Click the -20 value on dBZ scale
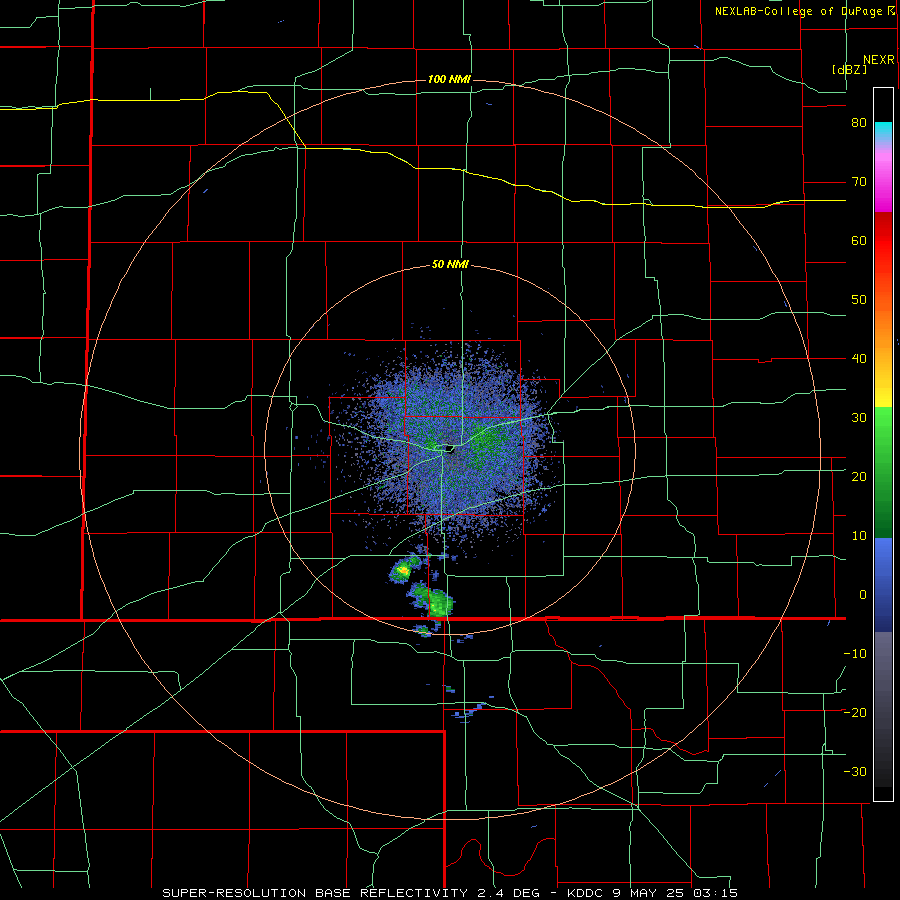The height and width of the screenshot is (900, 900). (855, 713)
